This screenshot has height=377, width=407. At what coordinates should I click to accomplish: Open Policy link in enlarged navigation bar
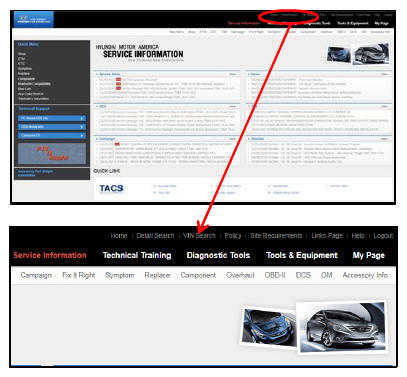coord(233,236)
